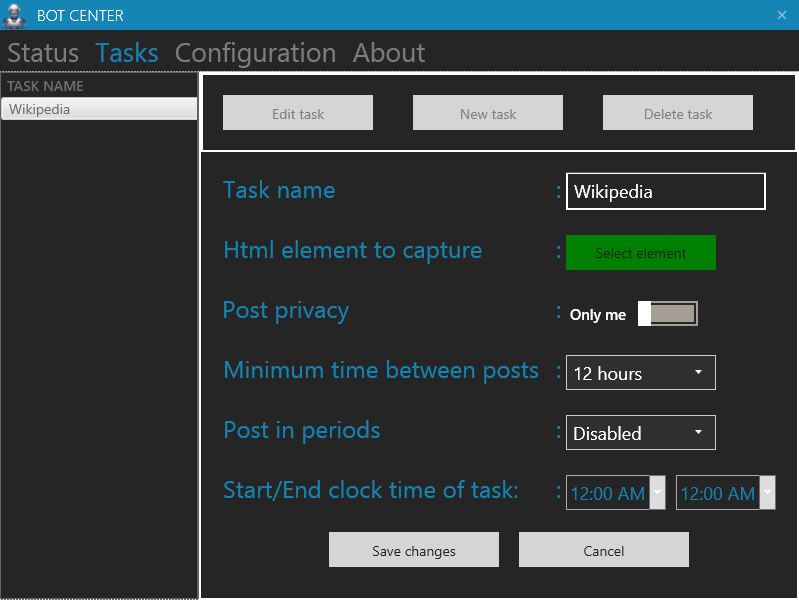Focus the Task name text field
799x600 pixels.
pyautogui.click(x=665, y=191)
